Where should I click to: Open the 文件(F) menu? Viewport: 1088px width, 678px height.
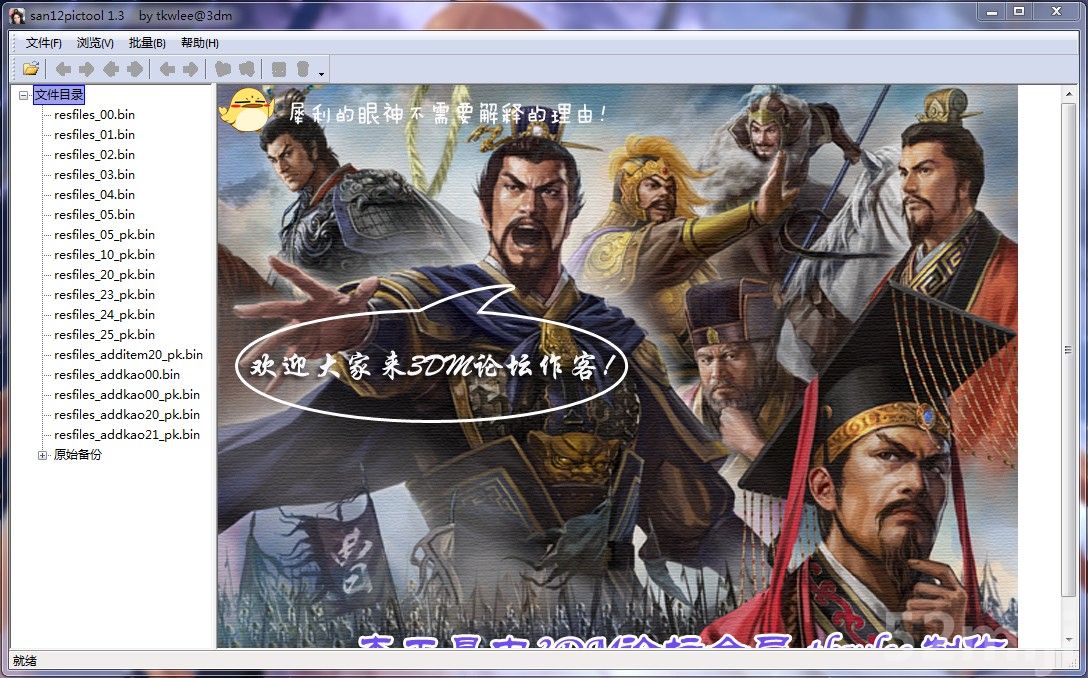point(43,43)
